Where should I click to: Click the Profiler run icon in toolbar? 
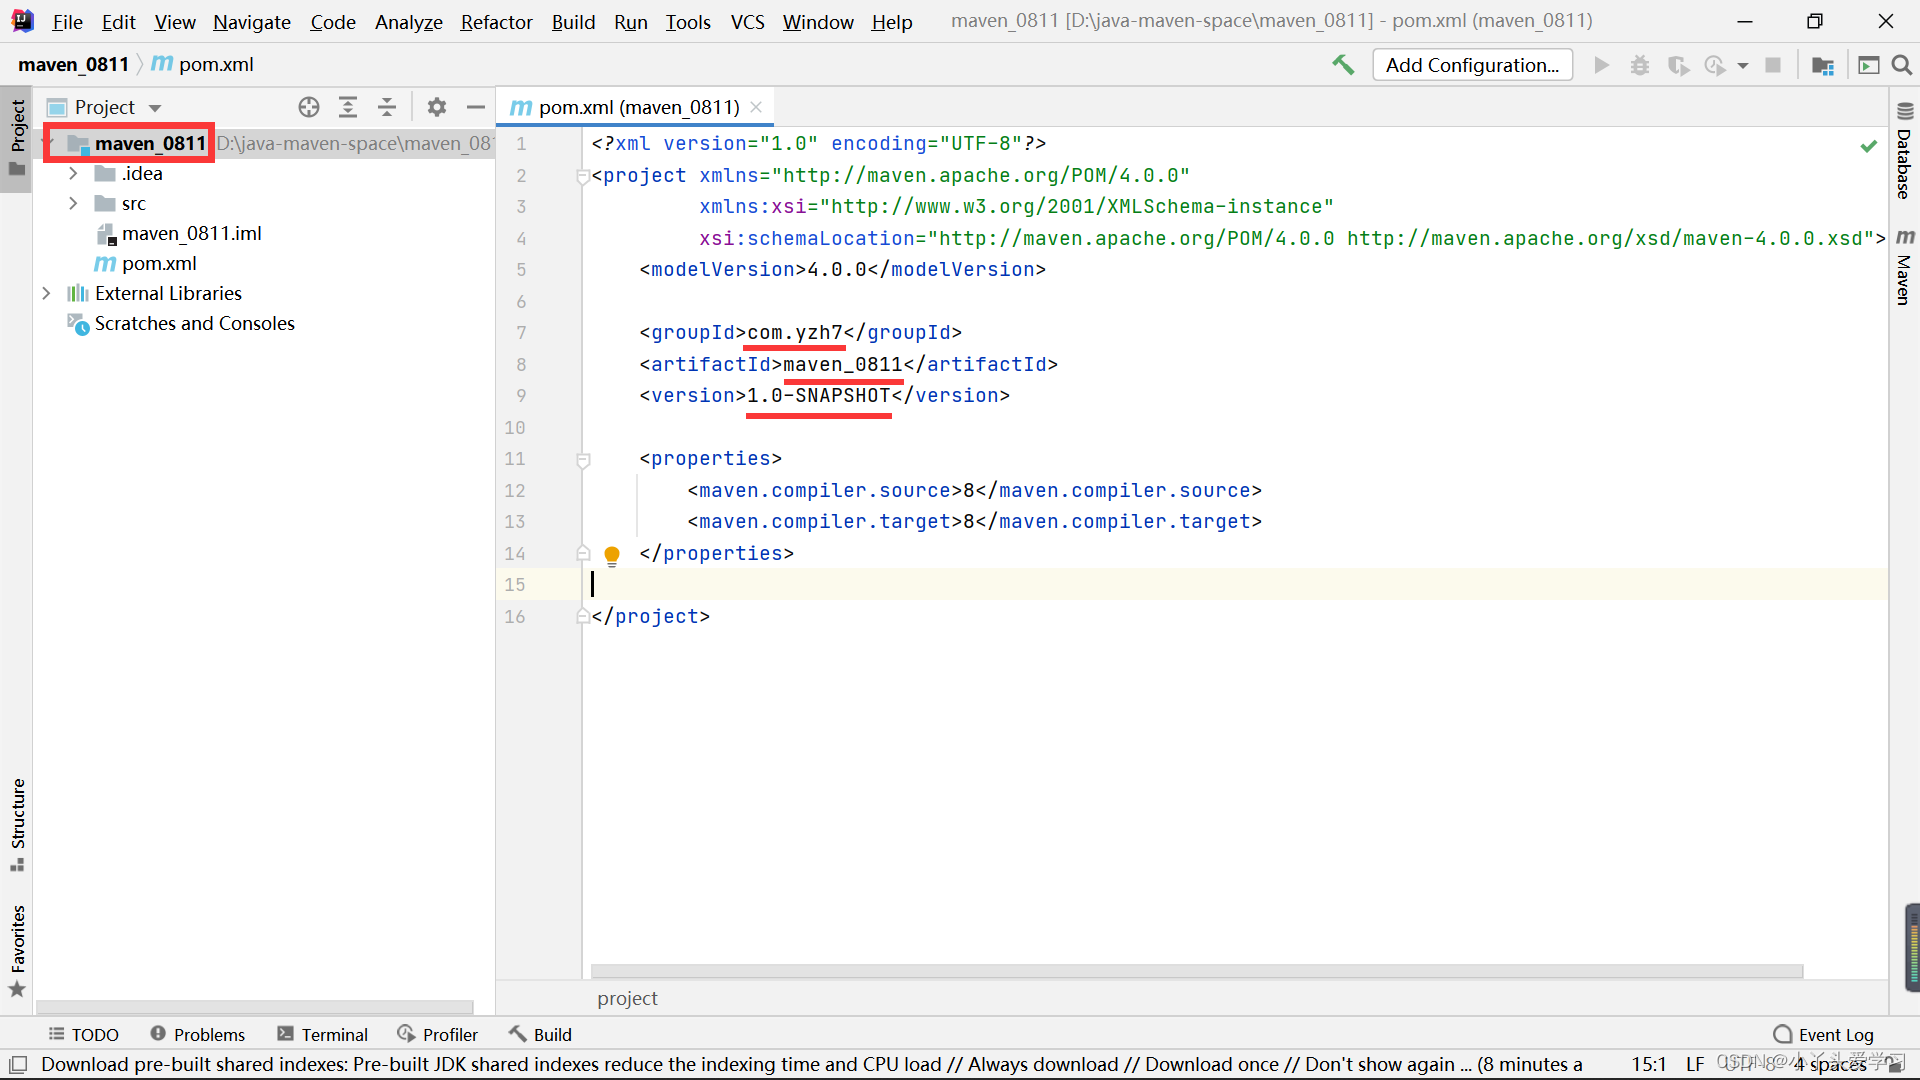pos(1715,65)
